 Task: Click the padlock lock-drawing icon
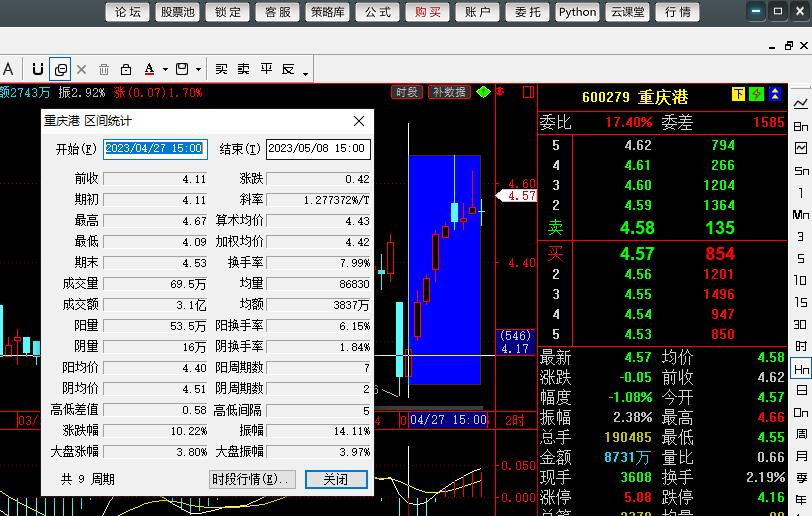pyautogui.click(x=126, y=69)
